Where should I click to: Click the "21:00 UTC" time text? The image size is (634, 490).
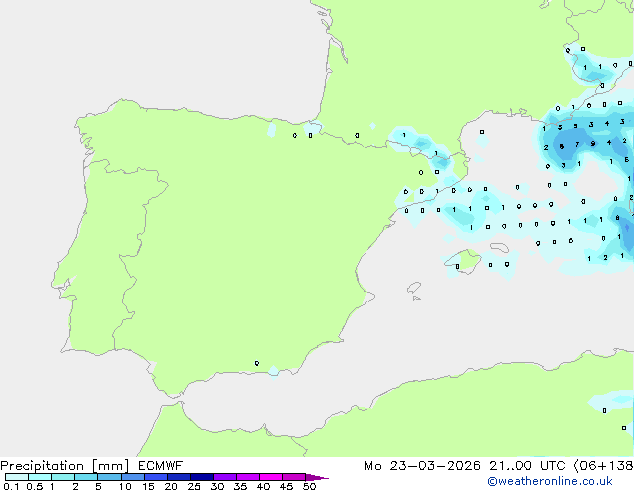(527, 466)
